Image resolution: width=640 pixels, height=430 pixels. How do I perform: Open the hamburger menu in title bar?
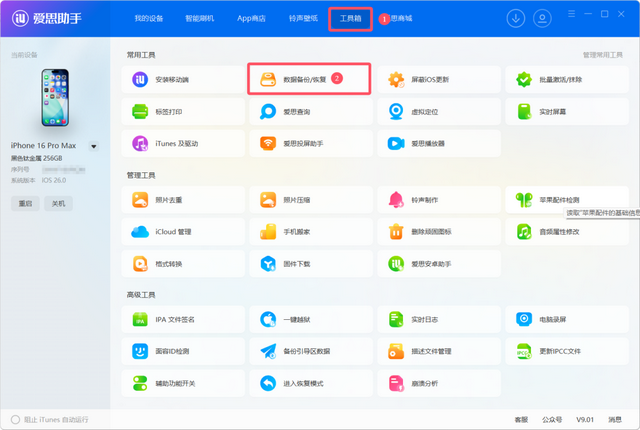[x=571, y=14]
